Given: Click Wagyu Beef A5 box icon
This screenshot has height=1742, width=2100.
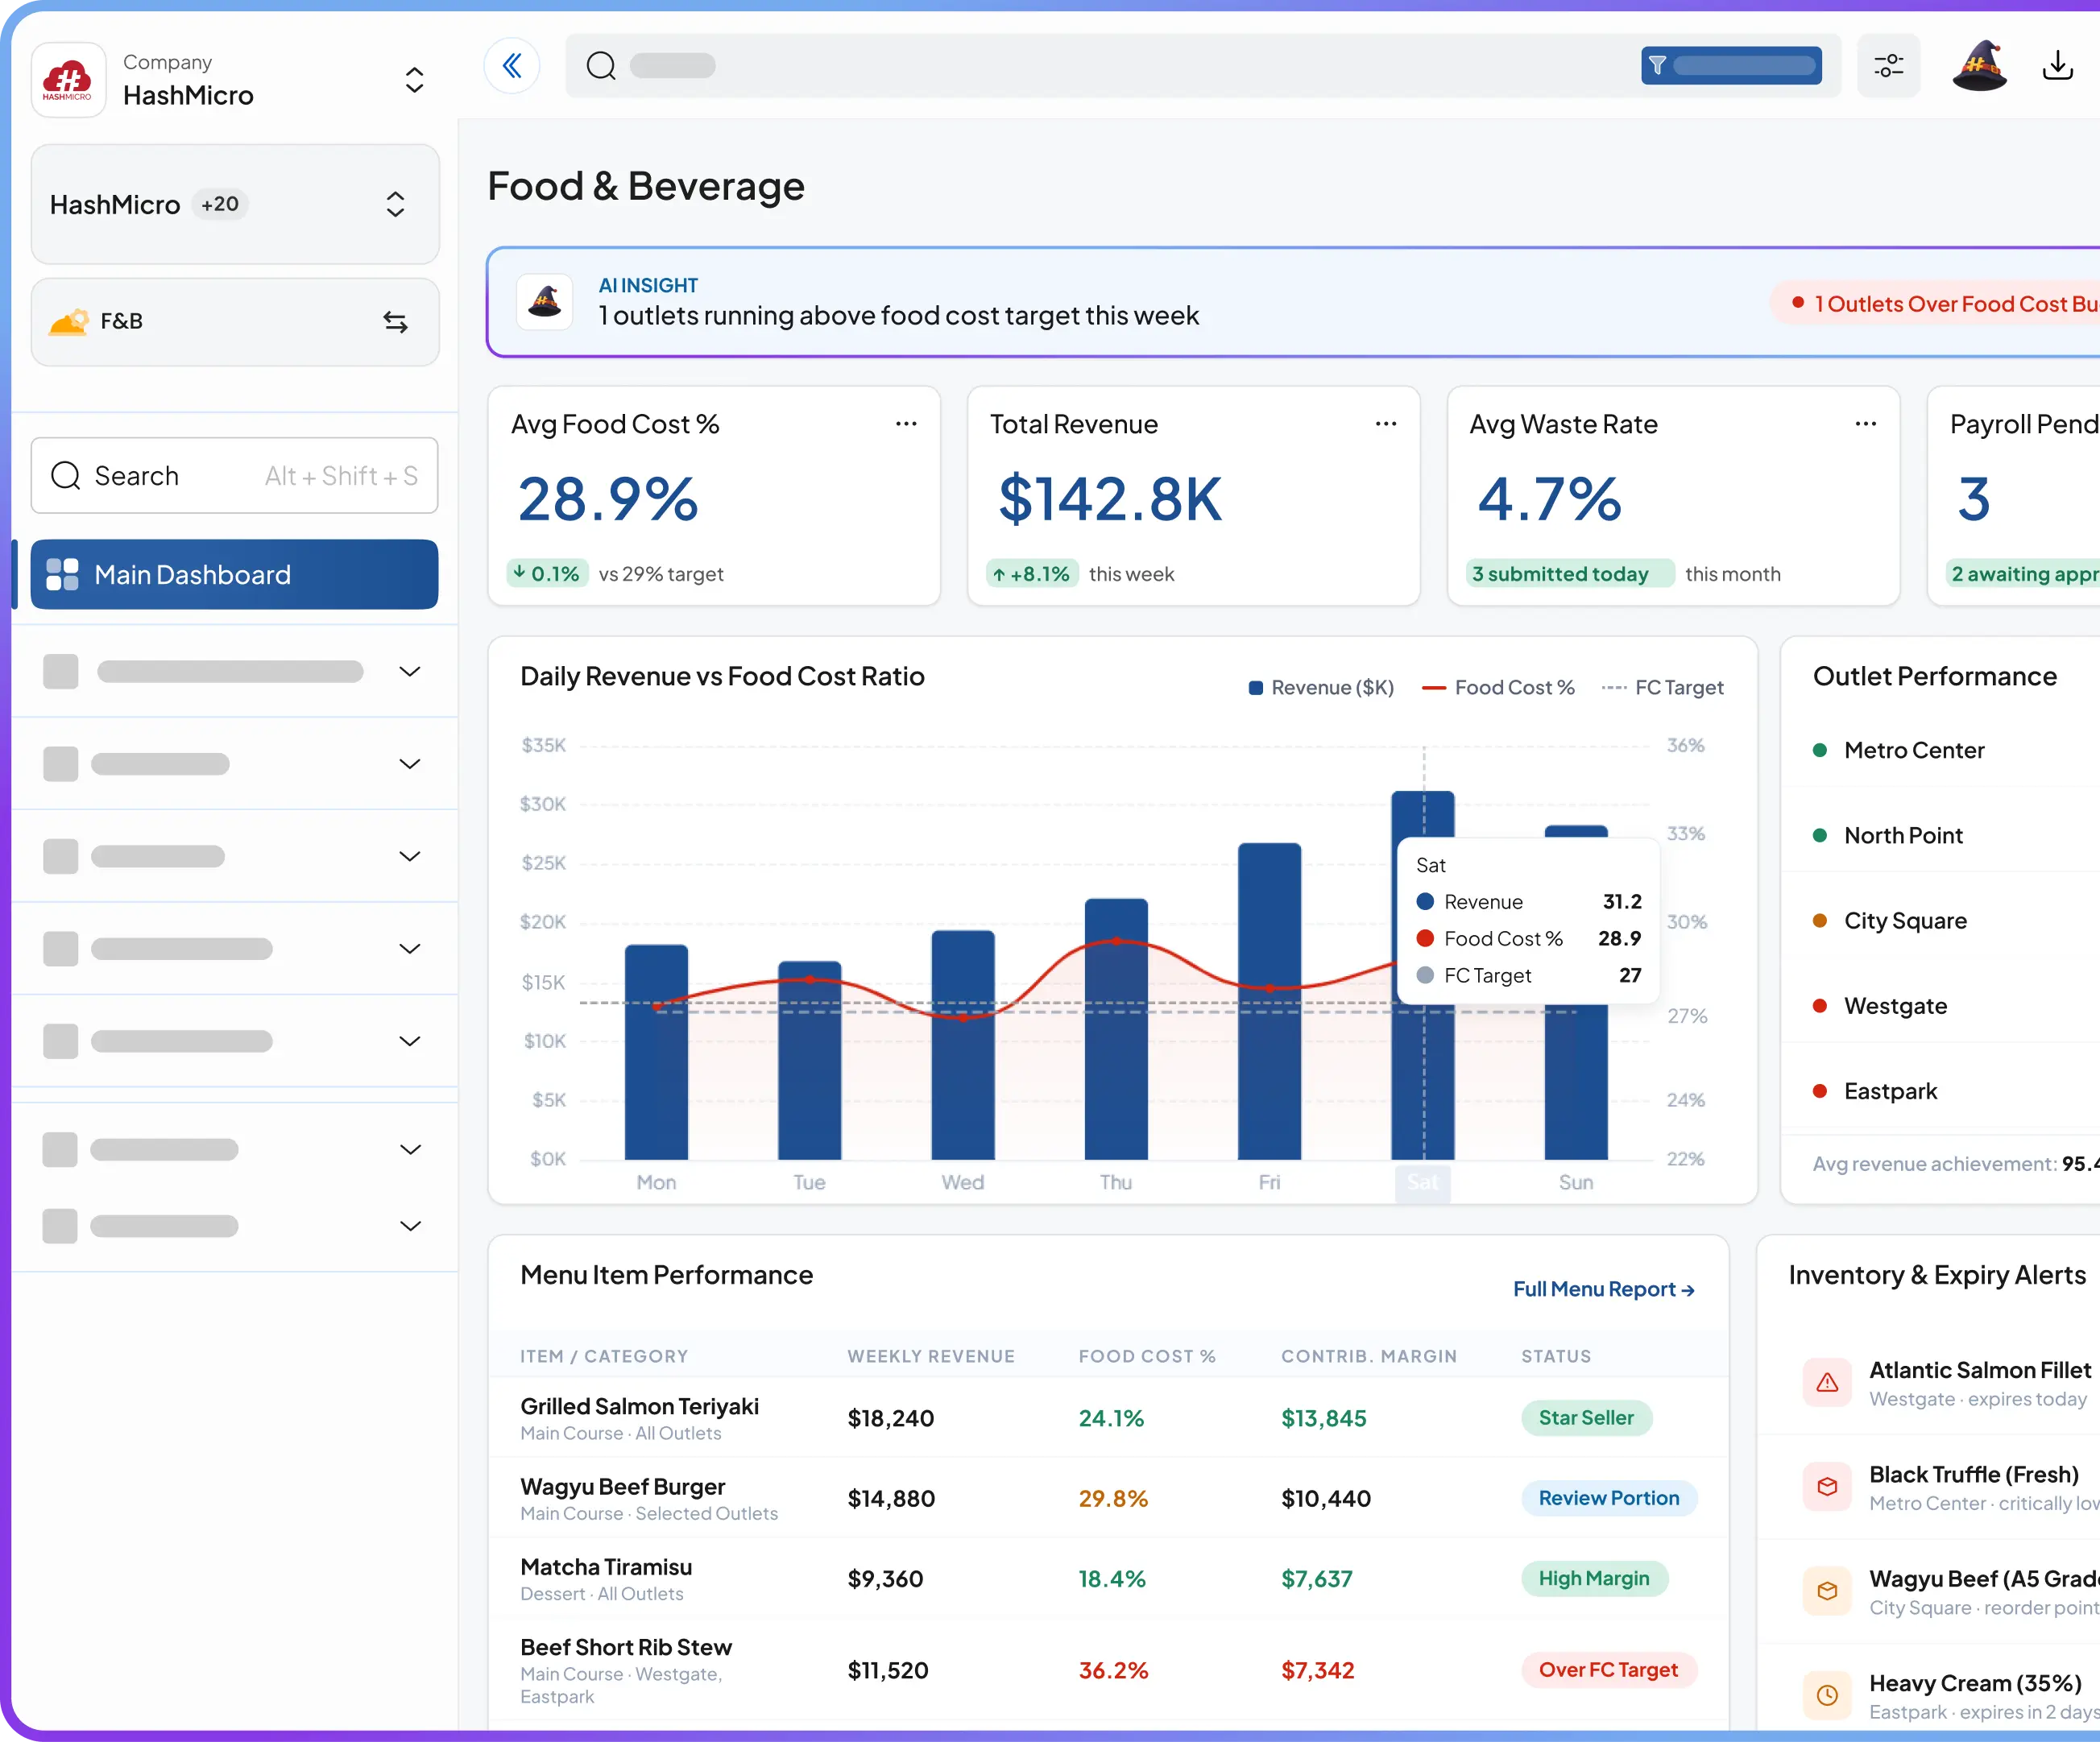Looking at the screenshot, I should (1827, 1591).
